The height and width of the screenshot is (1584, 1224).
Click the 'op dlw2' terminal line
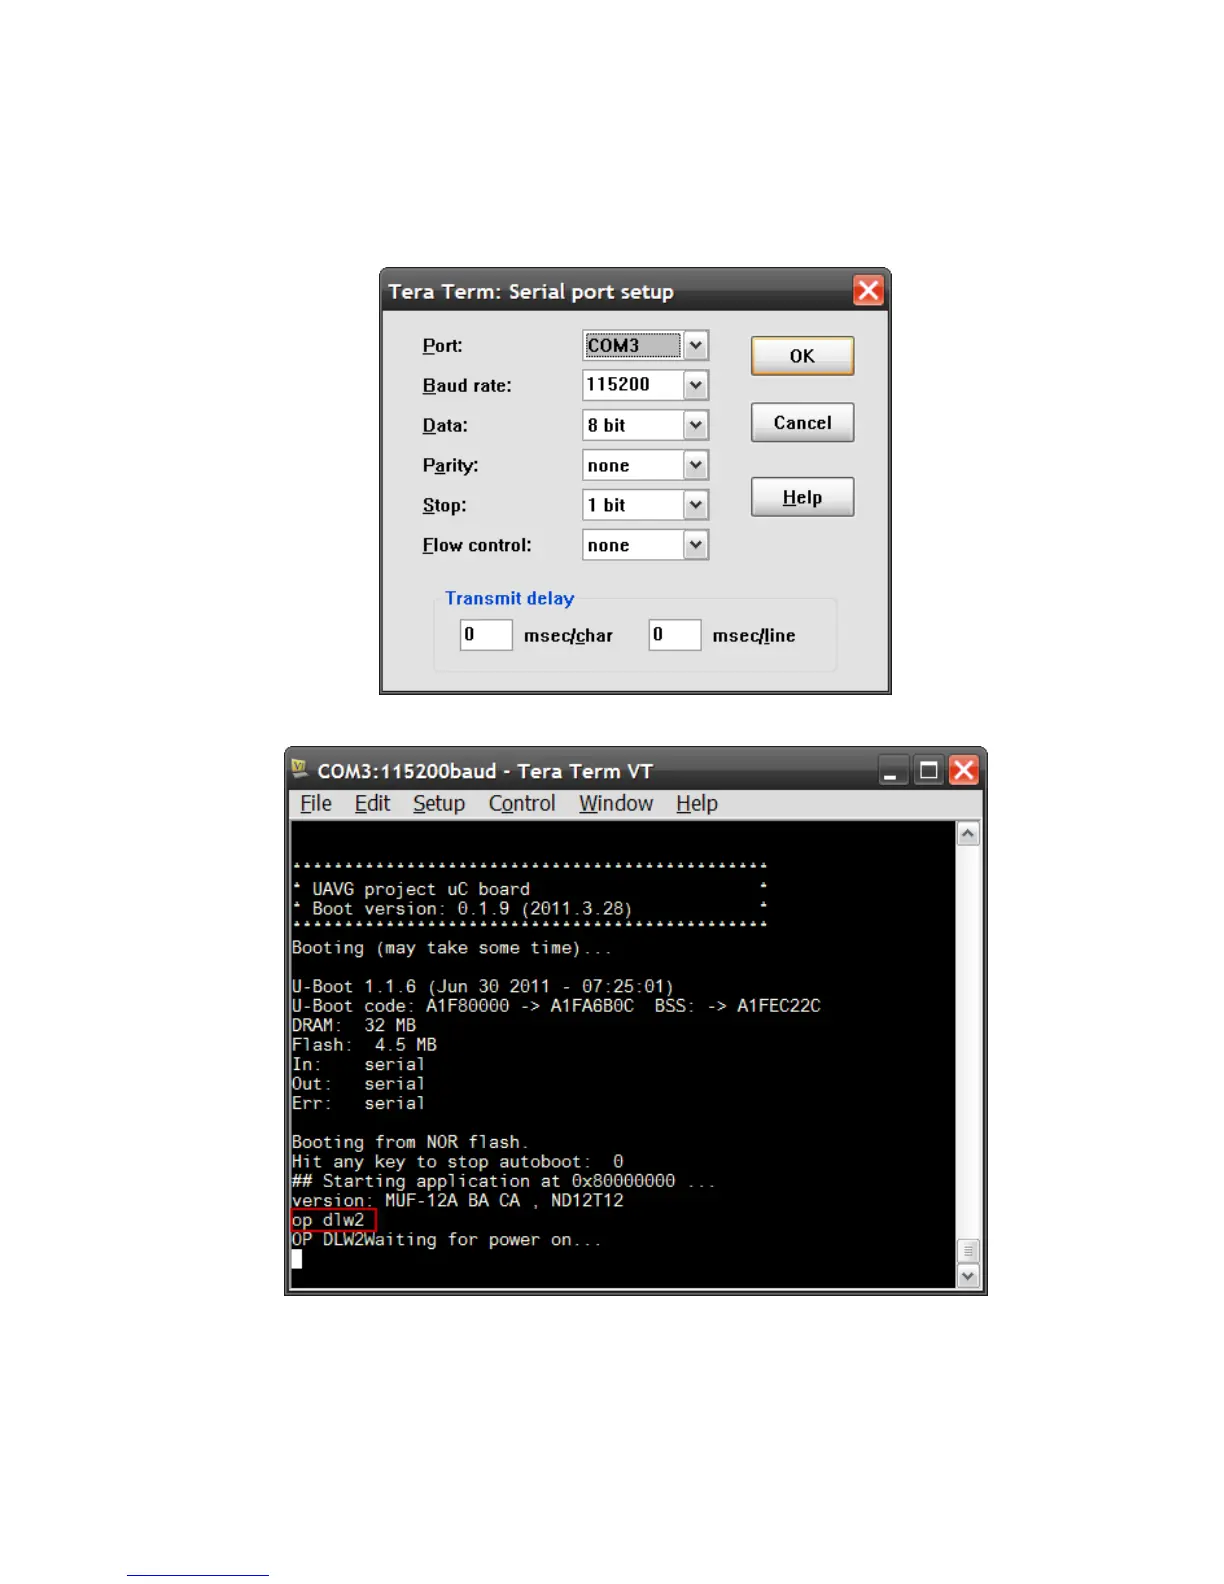328,1220
